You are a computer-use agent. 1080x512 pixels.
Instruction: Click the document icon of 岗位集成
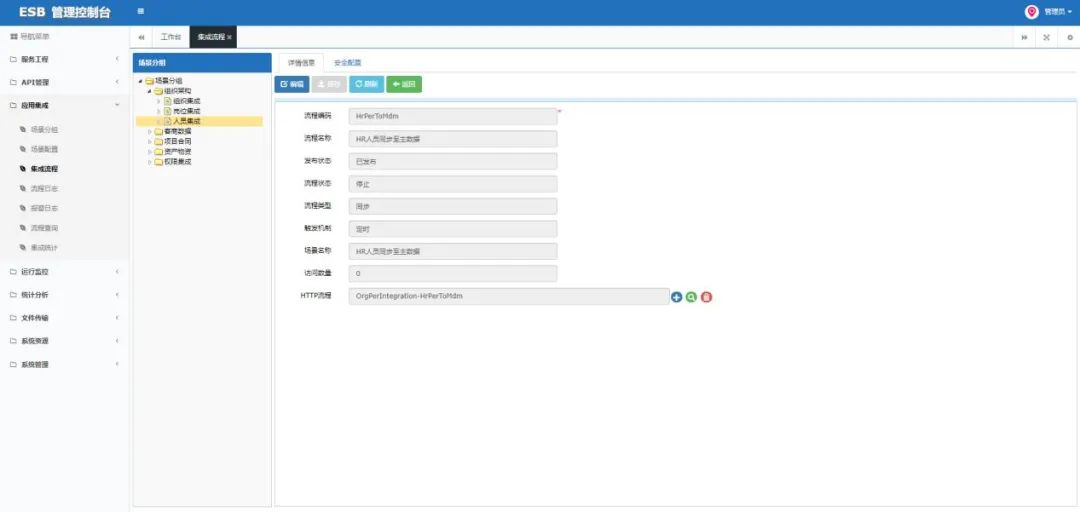tap(167, 111)
